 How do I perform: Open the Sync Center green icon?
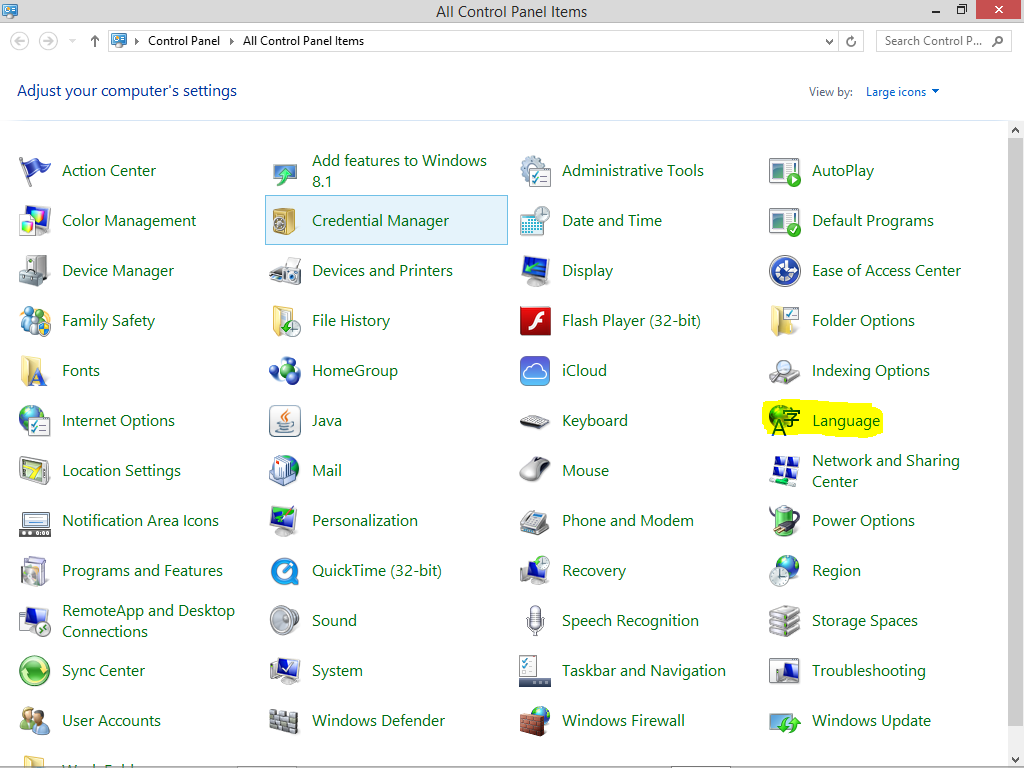click(35, 671)
